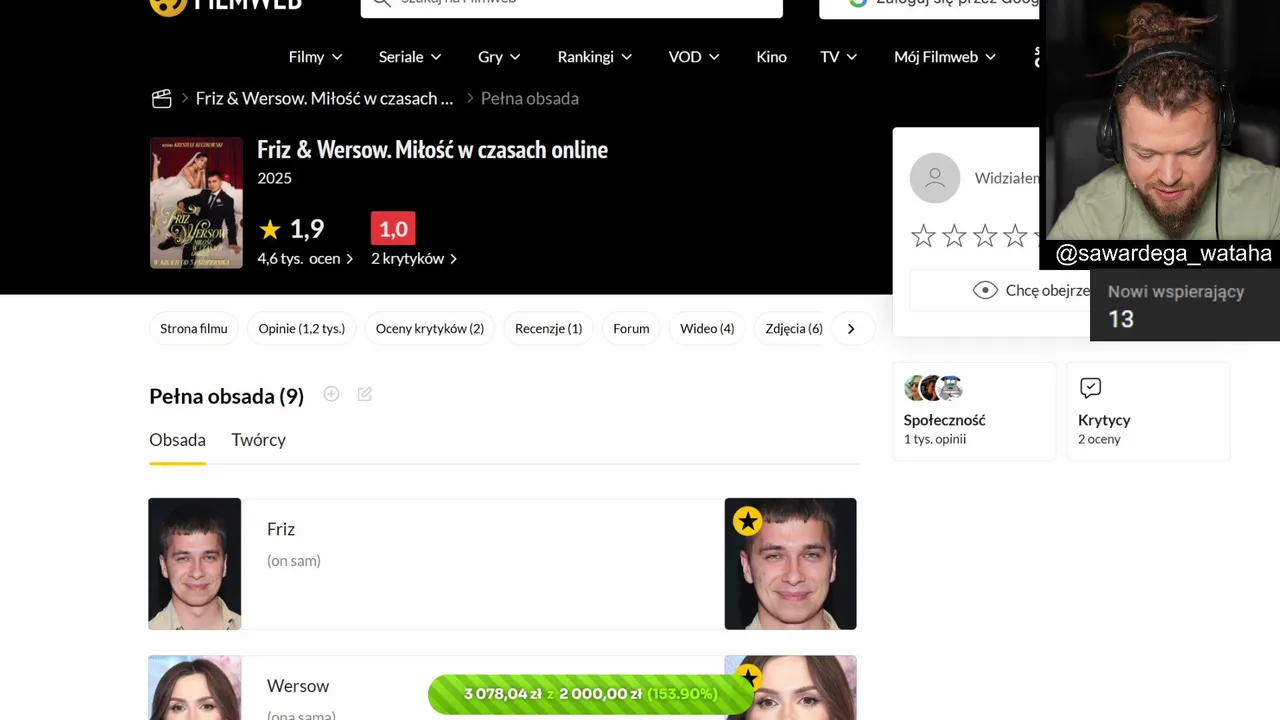Image resolution: width=1280 pixels, height=720 pixels.
Task: Click the Friz & Wersow breadcrumb link
Action: tap(324, 98)
